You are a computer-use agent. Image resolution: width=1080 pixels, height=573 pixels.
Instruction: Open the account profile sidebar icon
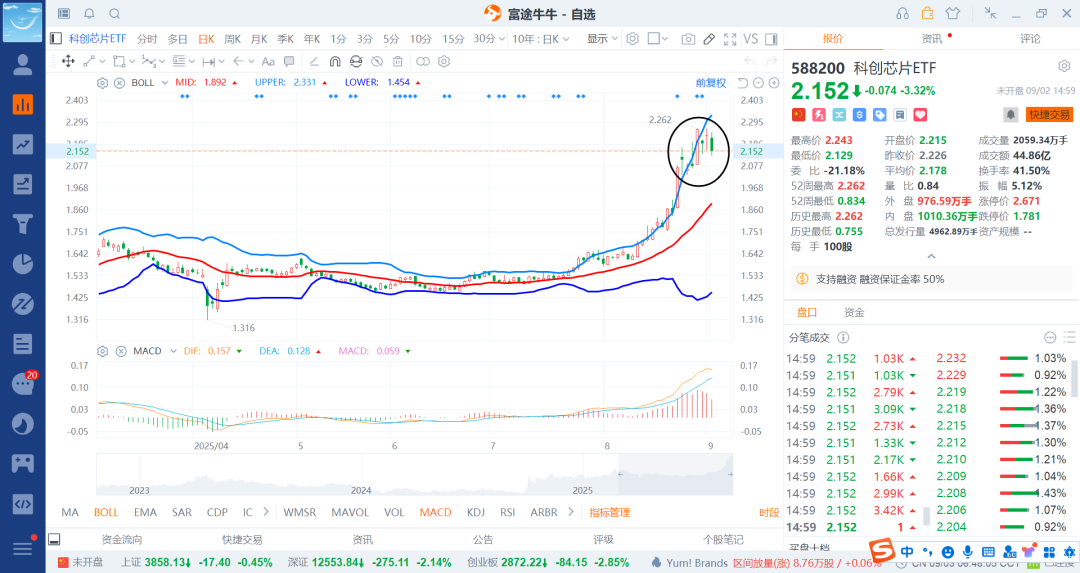coord(23,65)
